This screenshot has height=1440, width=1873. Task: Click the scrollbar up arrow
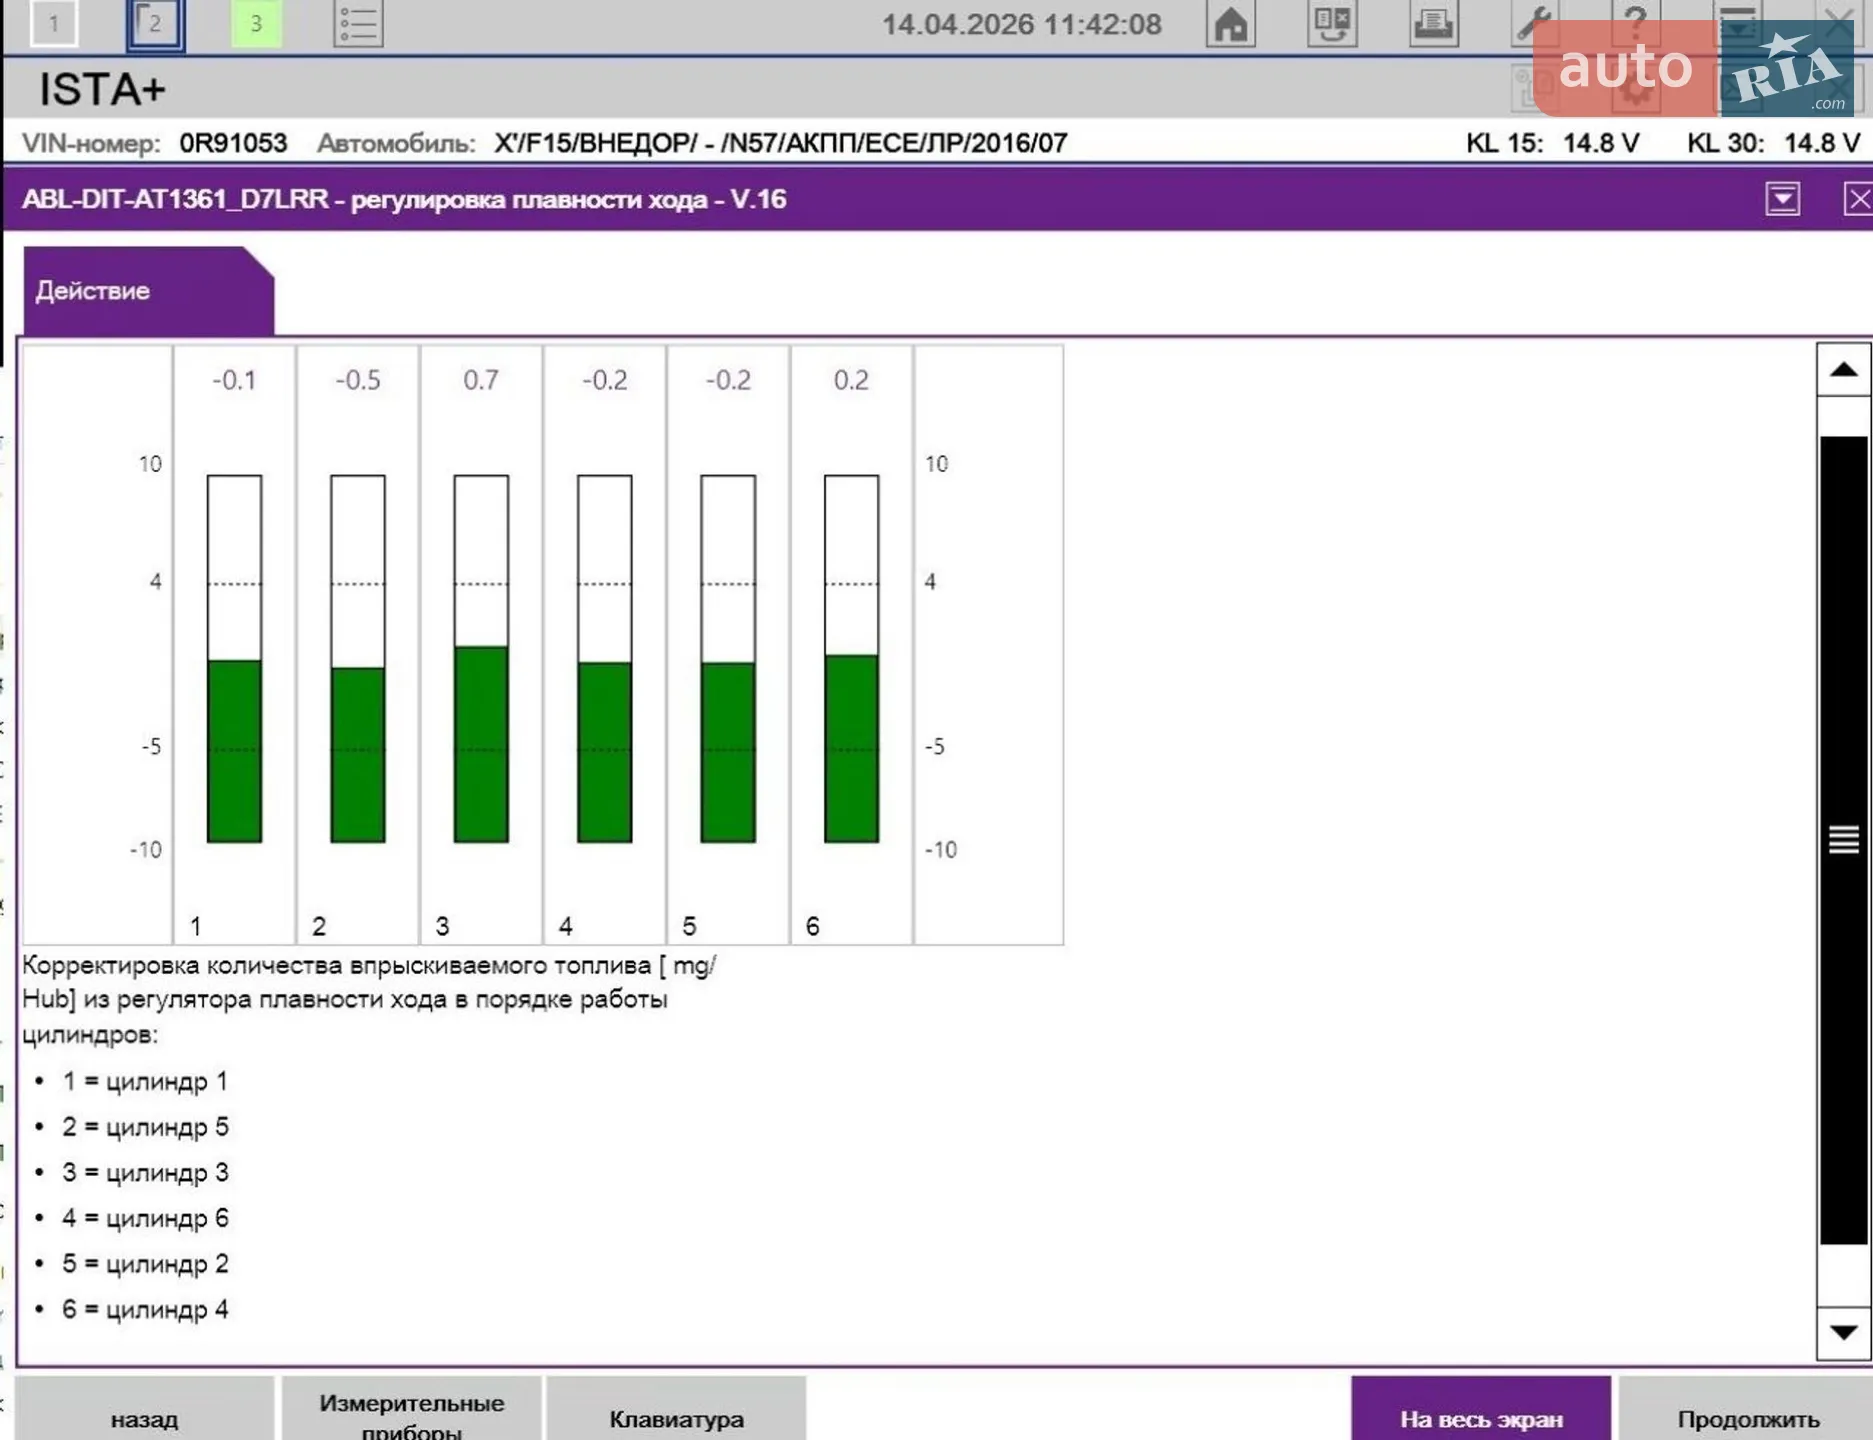1843,370
